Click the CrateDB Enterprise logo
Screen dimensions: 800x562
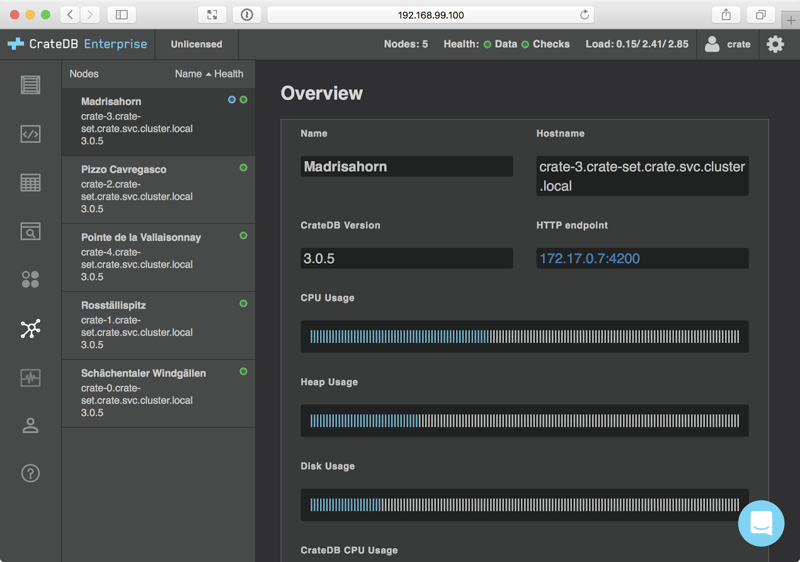[78, 44]
